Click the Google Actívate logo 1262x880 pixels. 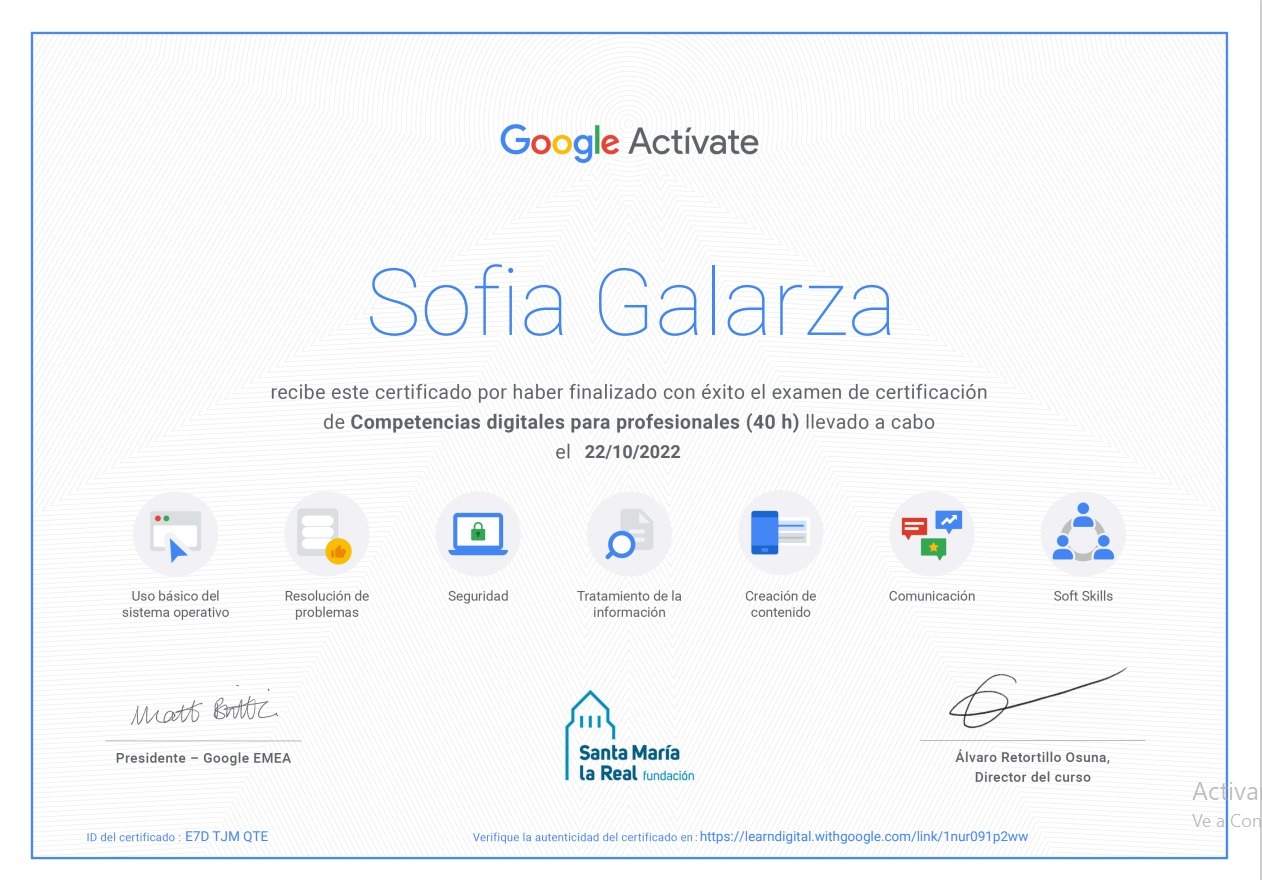(x=629, y=142)
